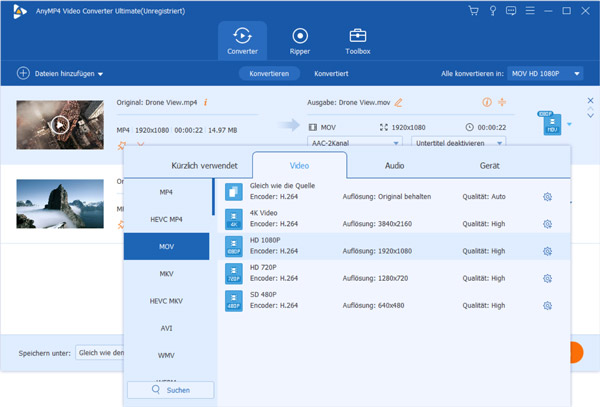
Task: Expand the Dateien hinzufügen dropdown arrow
Action: click(100, 74)
